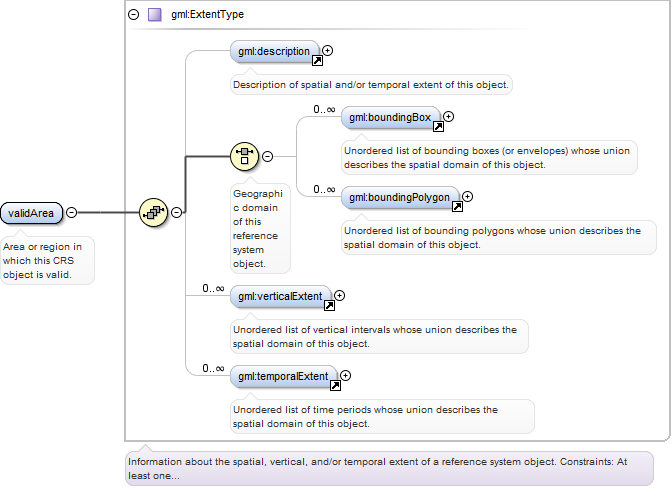
Task: Expand the gml:description element
Action: pos(327,51)
